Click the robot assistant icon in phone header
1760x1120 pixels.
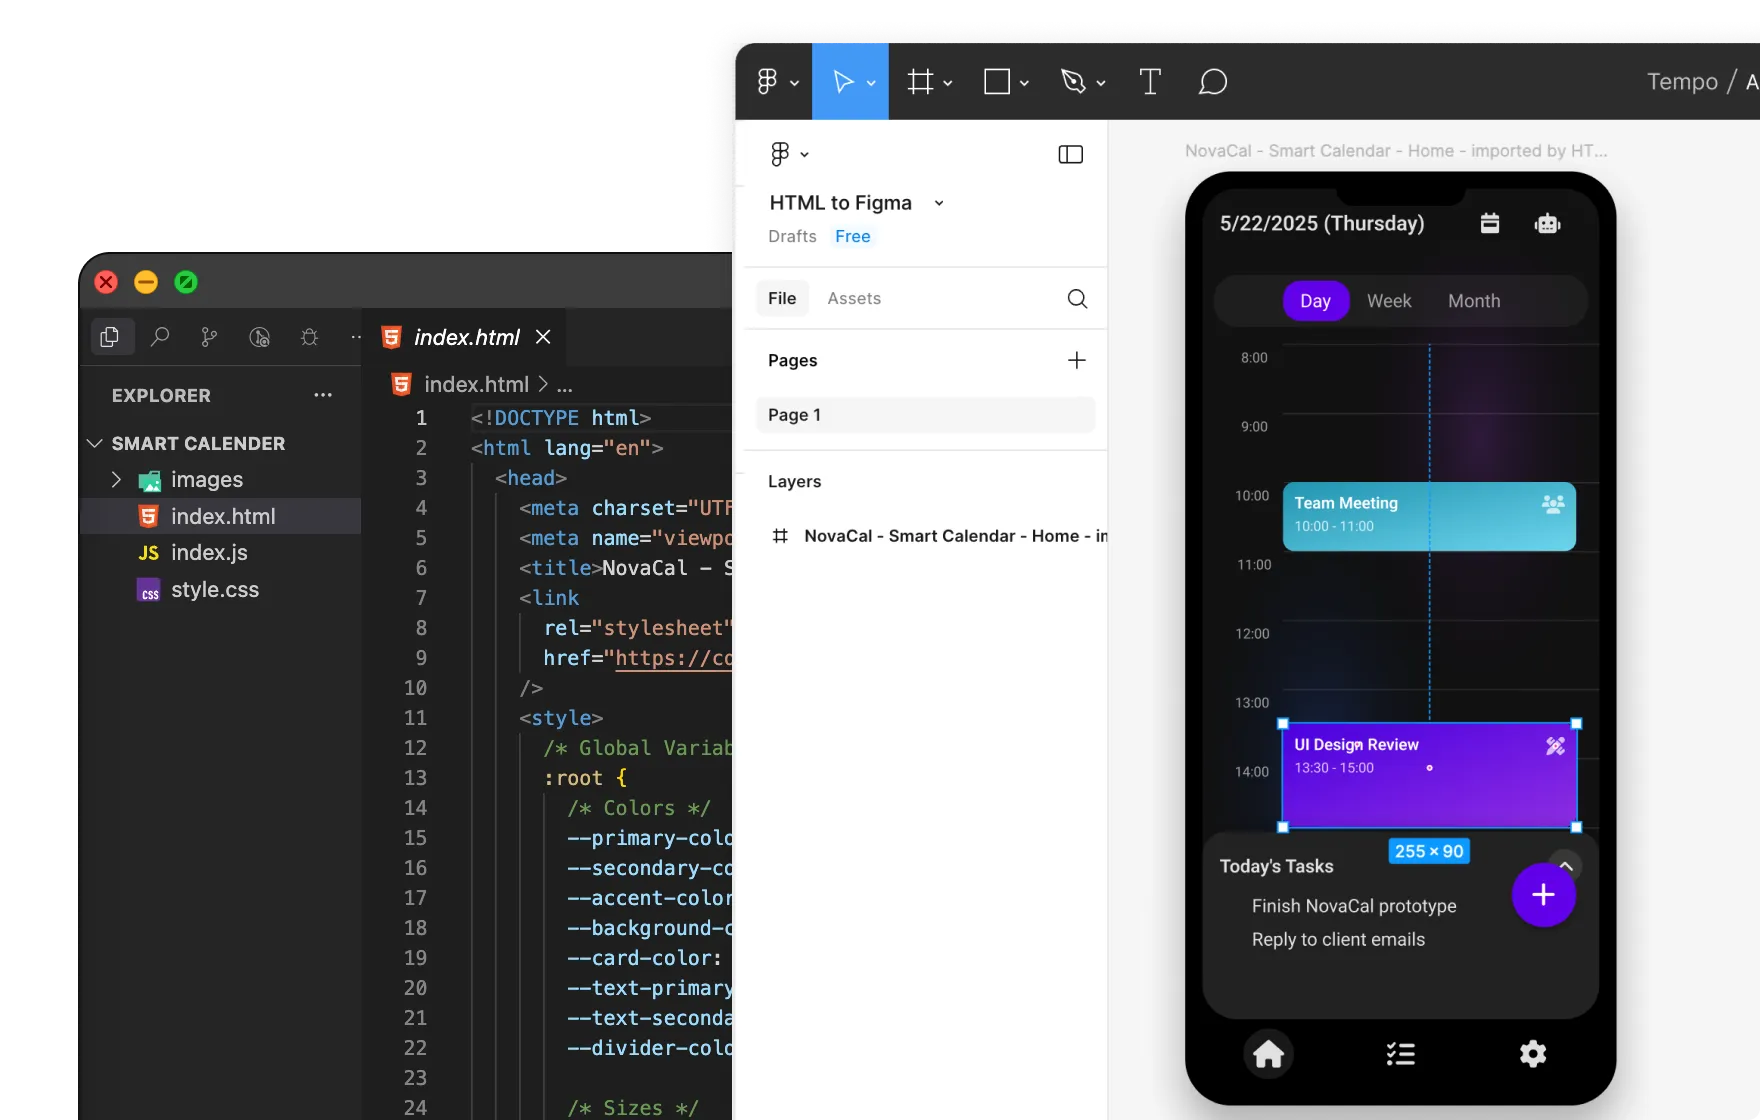click(1547, 223)
